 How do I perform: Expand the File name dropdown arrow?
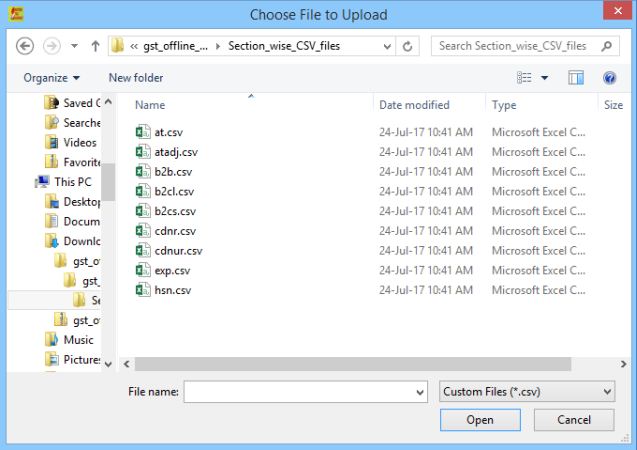pyautogui.click(x=420, y=392)
